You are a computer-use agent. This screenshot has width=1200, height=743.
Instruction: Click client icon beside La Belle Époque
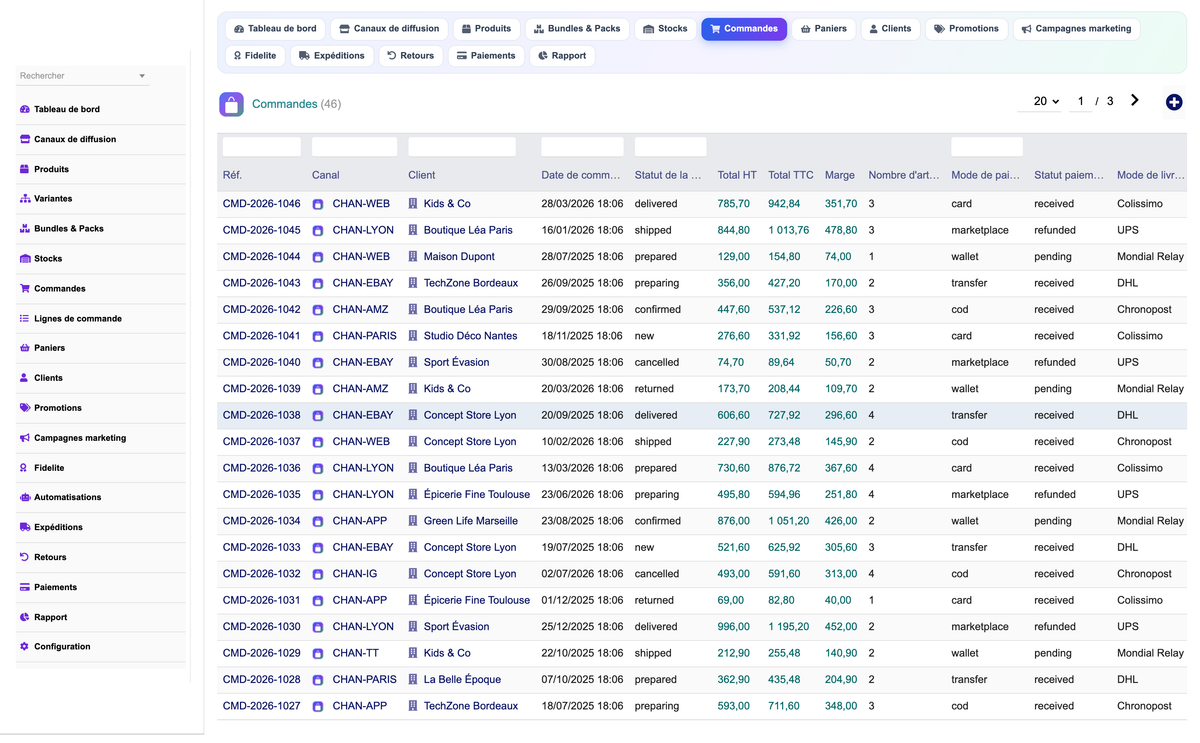pos(413,680)
